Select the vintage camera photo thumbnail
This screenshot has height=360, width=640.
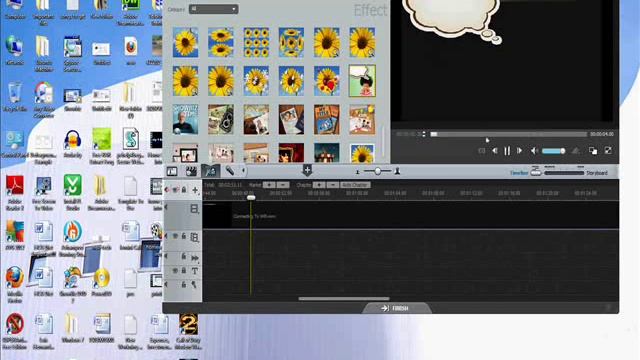tap(221, 120)
